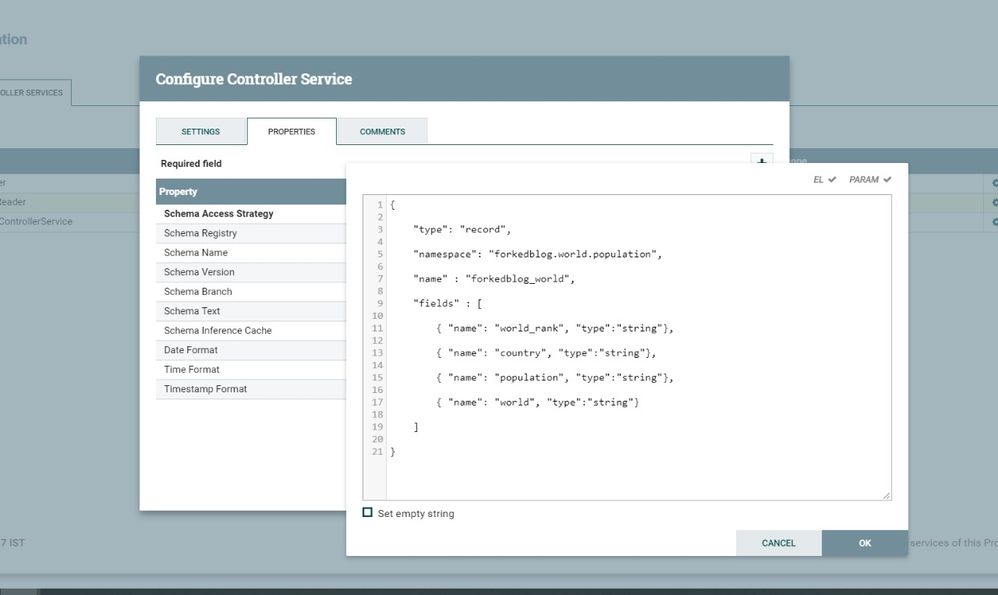Image resolution: width=998 pixels, height=595 pixels.
Task: Click the gear icon on ControllerService row
Action: (x=994, y=222)
